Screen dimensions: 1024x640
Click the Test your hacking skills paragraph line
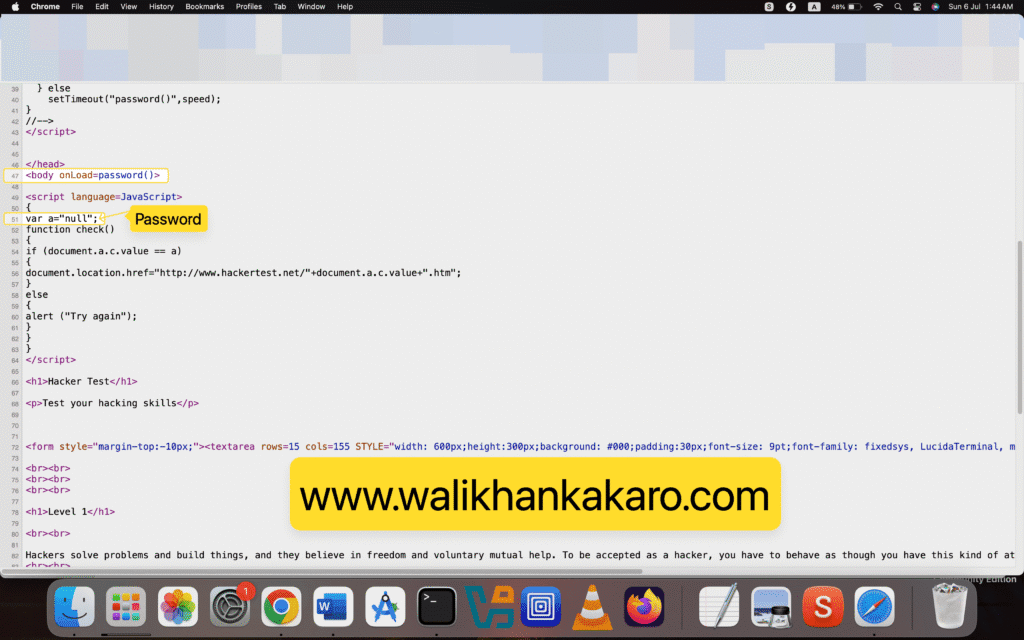click(x=112, y=403)
